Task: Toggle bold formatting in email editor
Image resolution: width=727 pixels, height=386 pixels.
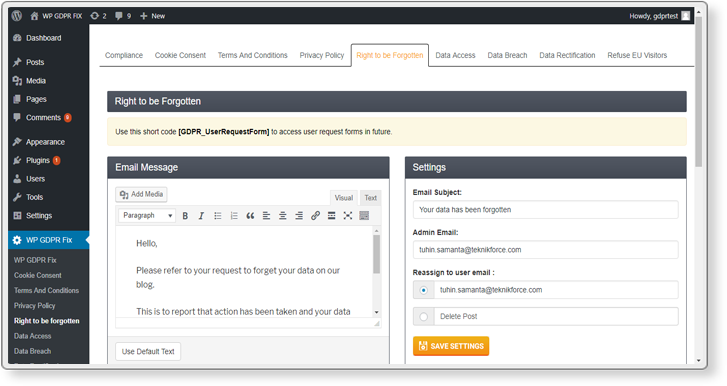Action: tap(185, 216)
